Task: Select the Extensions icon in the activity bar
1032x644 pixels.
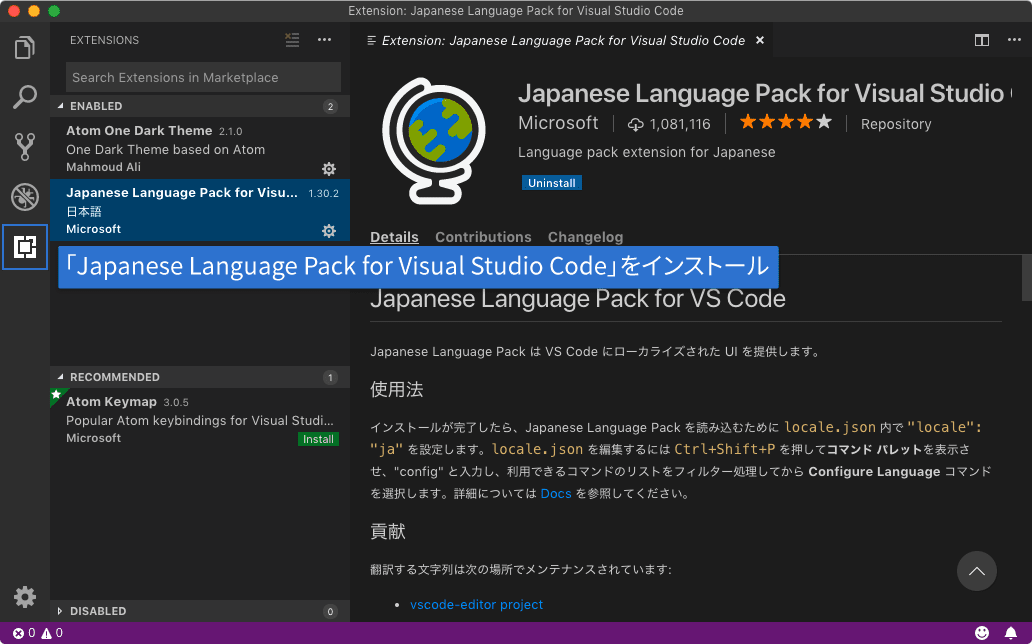Action: (x=24, y=247)
